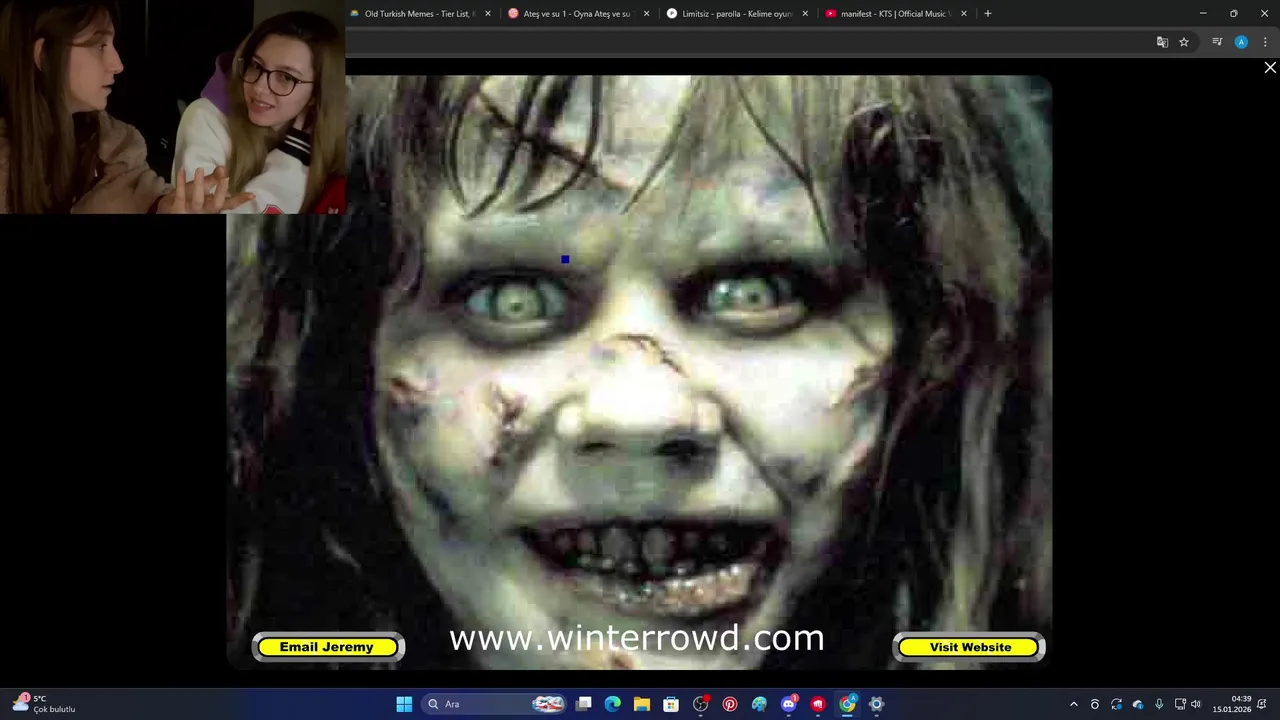Click the taskbar search box Ara
The width and height of the screenshot is (1280, 720).
pos(494,704)
